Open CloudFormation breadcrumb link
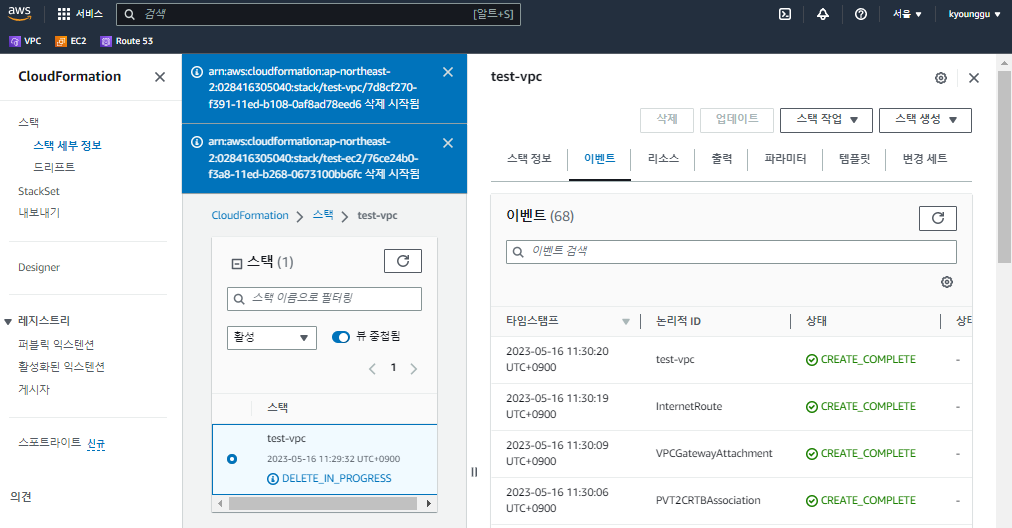1012x528 pixels. 250,216
